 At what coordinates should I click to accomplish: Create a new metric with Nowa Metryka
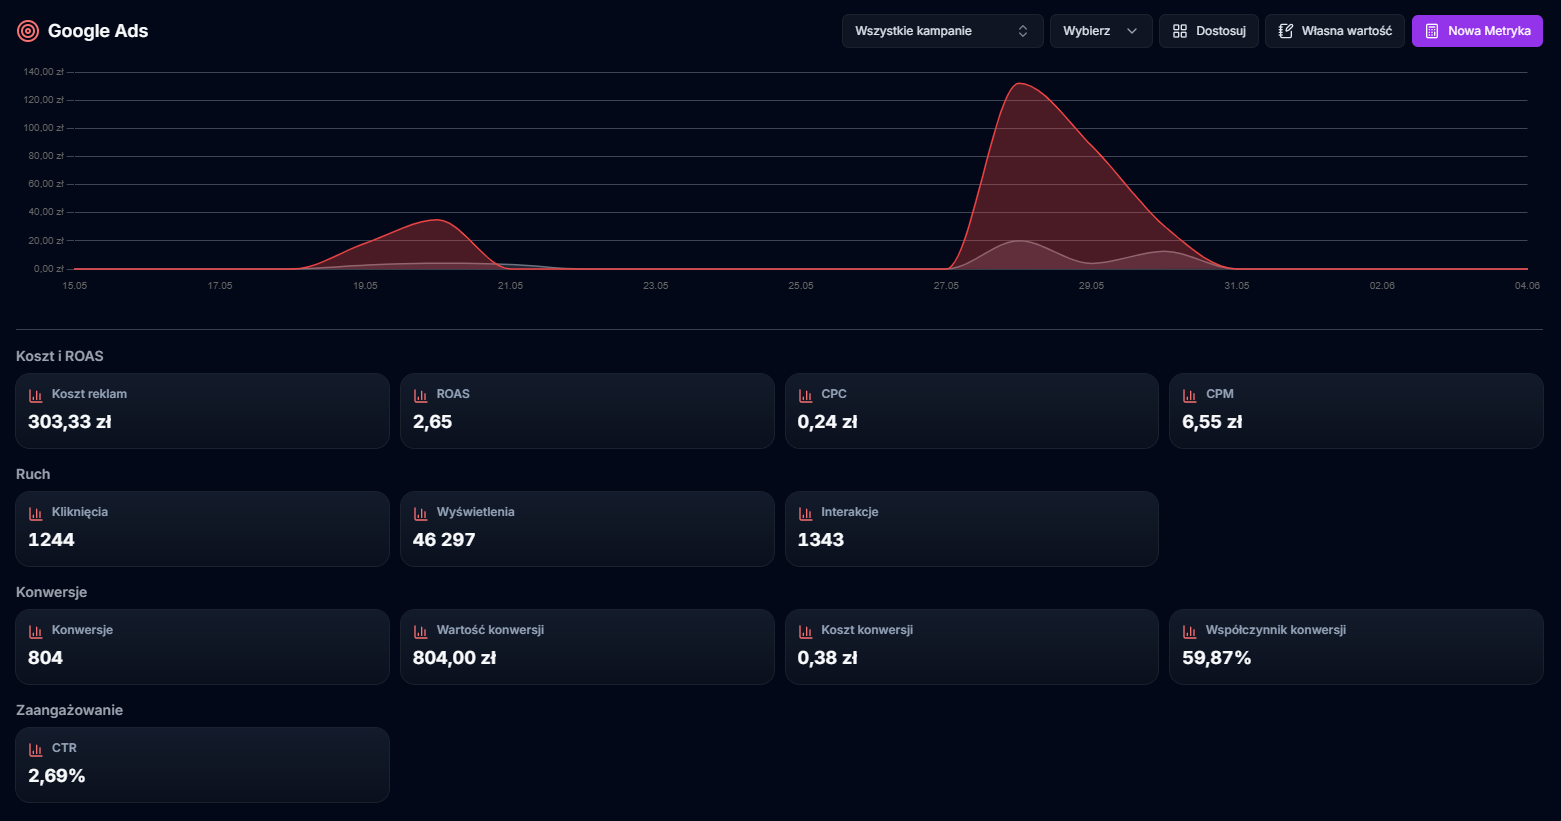point(1477,31)
